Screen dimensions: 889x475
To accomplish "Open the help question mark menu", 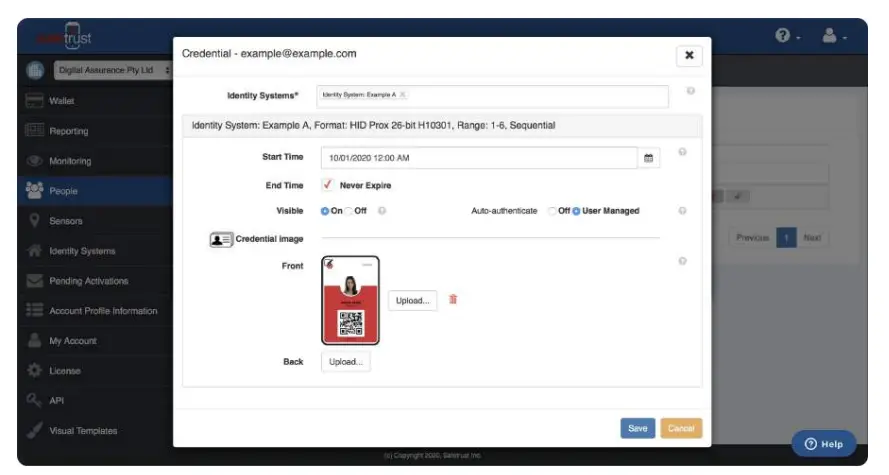I will tap(788, 36).
